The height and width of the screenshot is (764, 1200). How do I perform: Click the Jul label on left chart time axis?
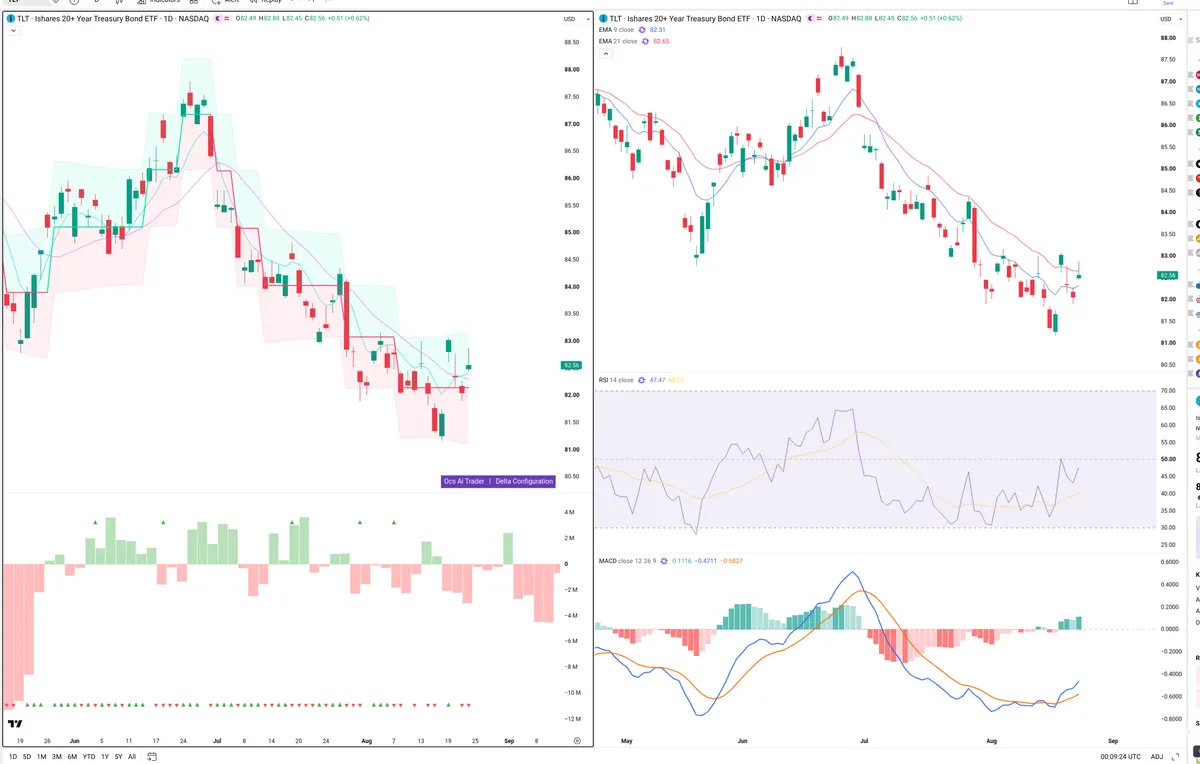217,741
